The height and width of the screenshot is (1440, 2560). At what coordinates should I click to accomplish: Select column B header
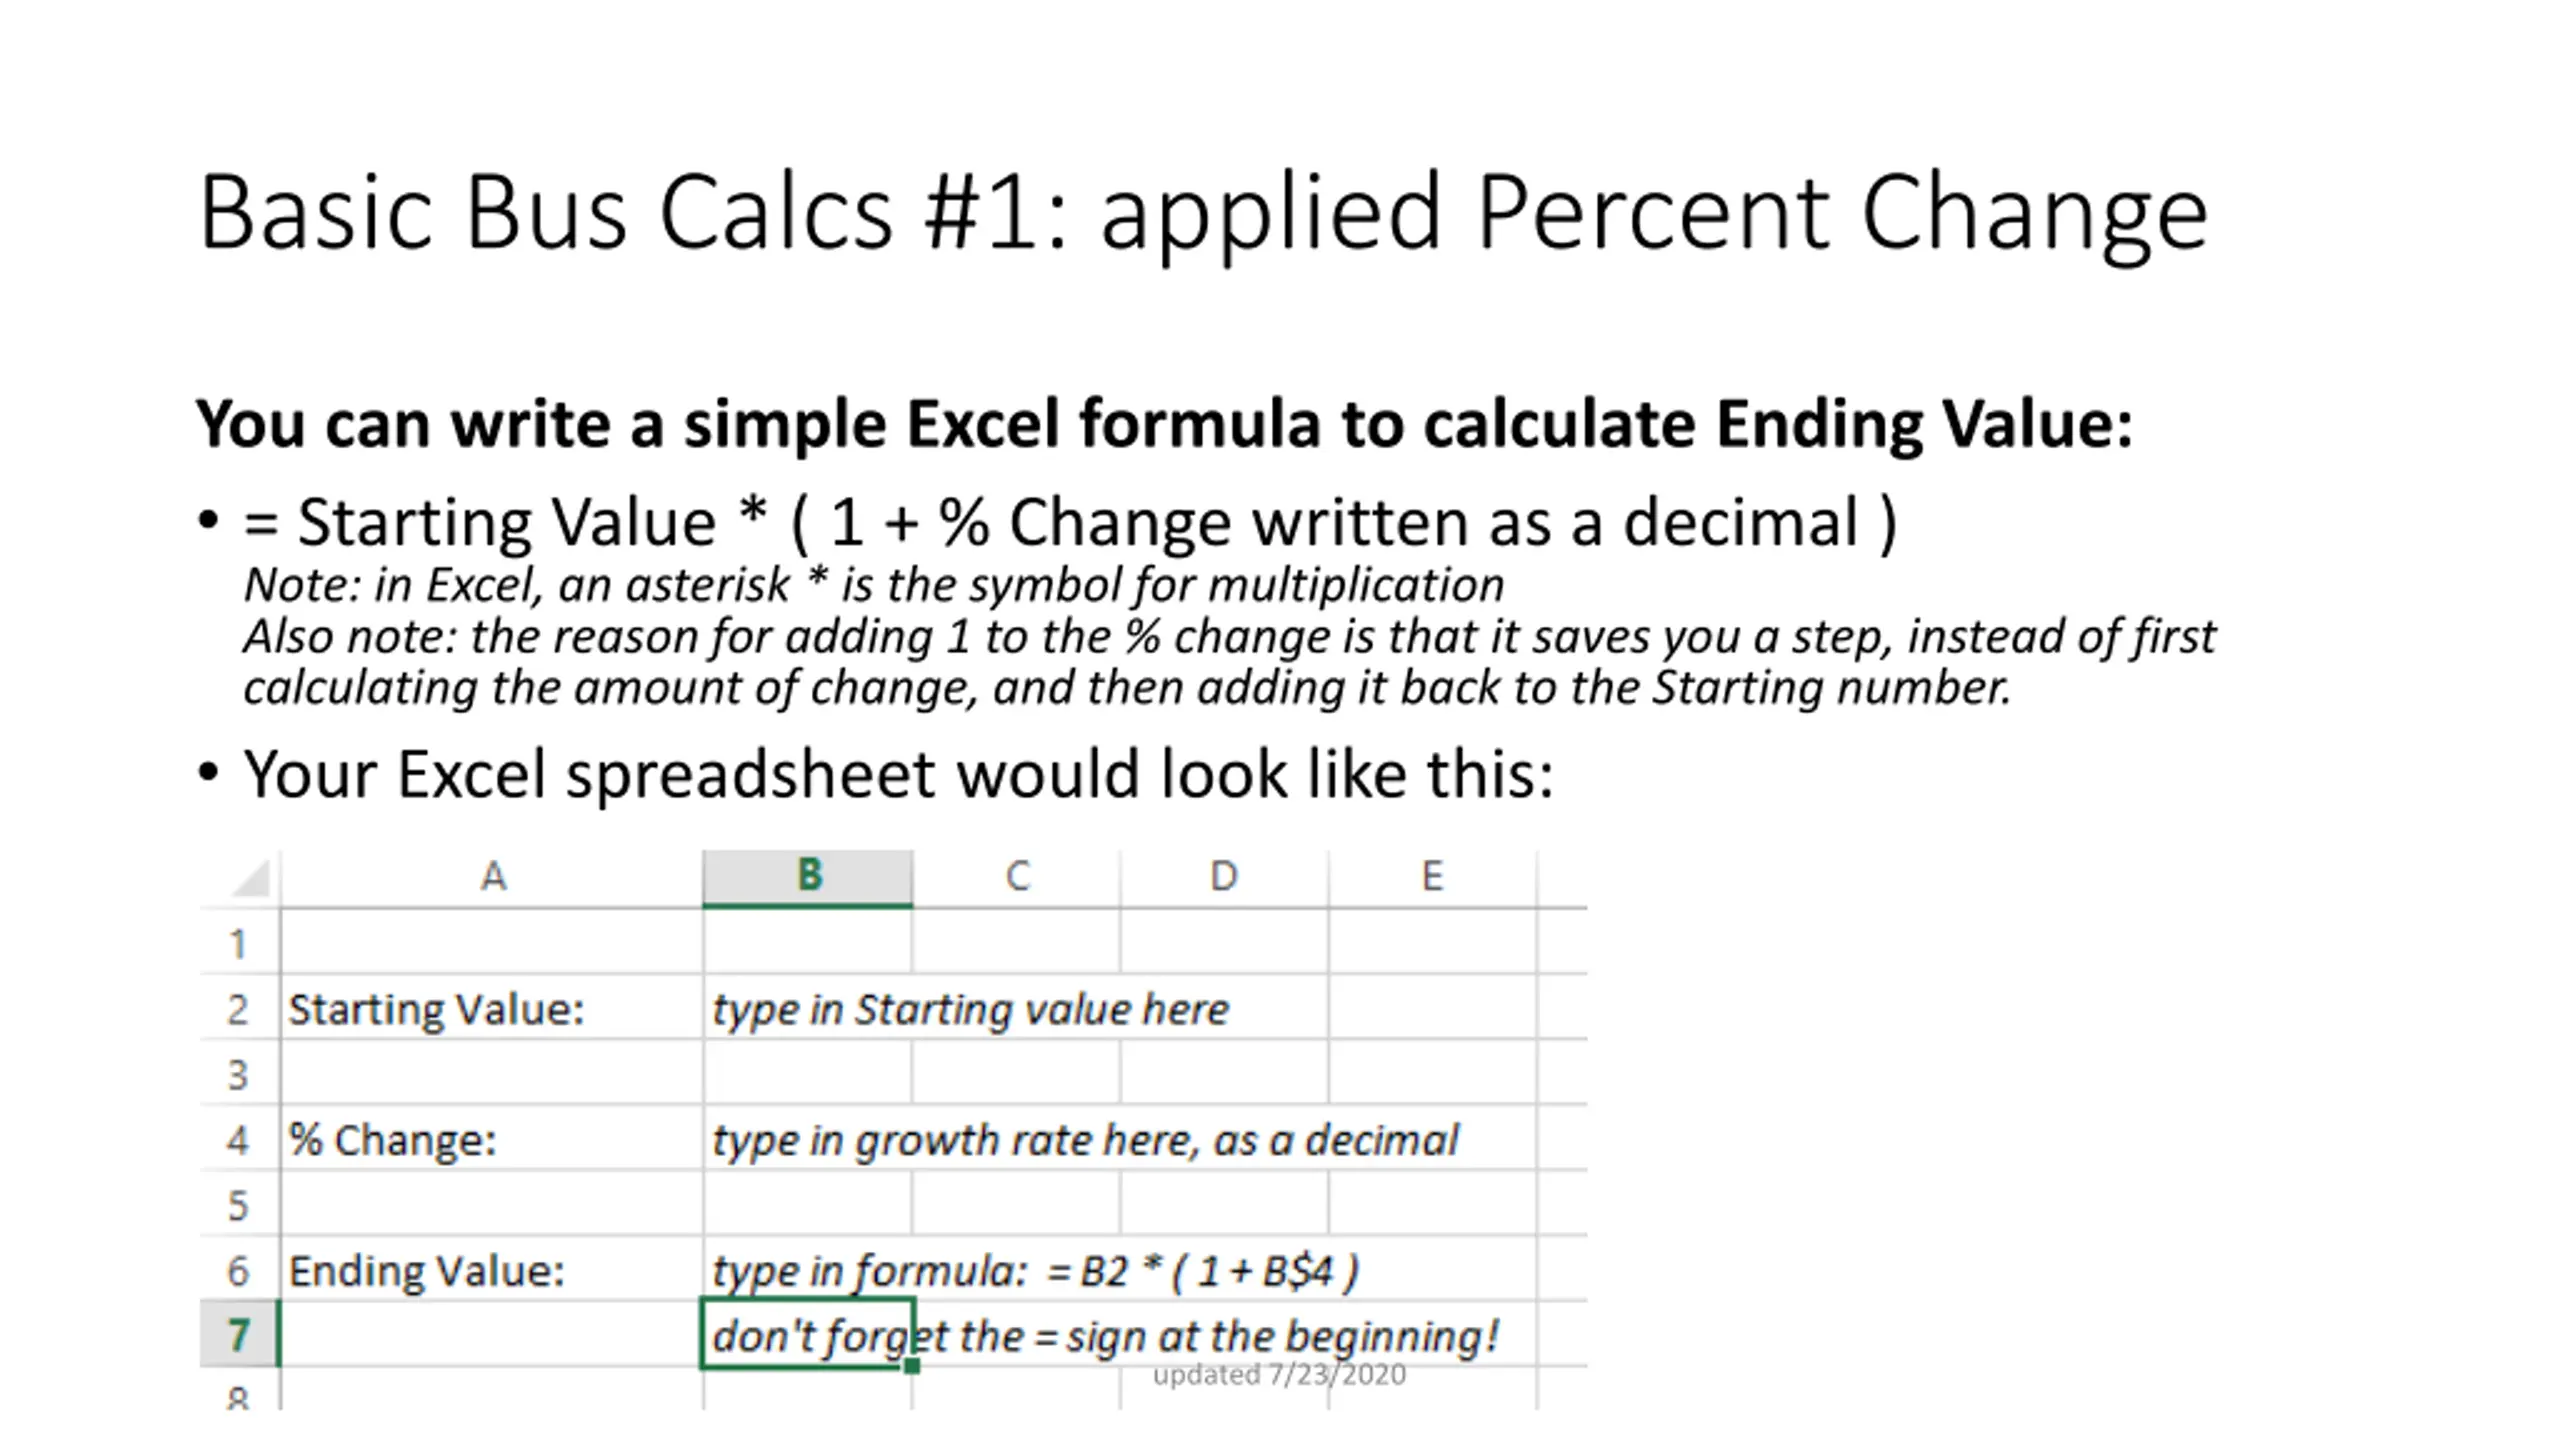click(x=808, y=878)
